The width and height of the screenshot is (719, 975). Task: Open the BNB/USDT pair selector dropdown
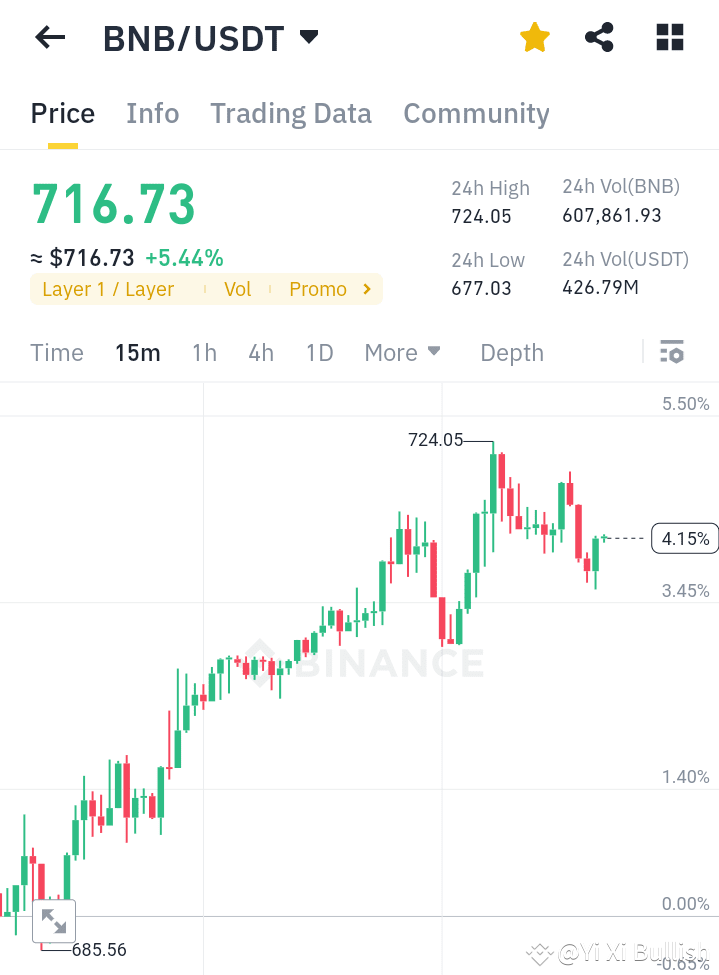[309, 37]
